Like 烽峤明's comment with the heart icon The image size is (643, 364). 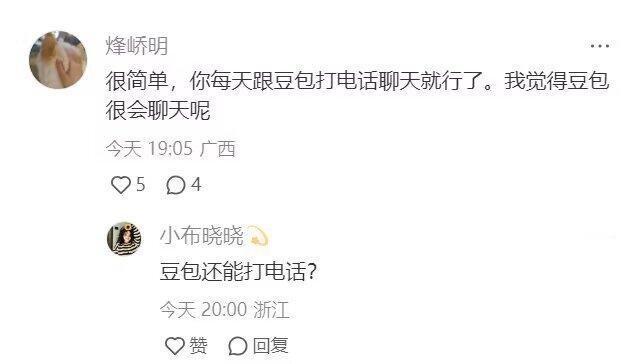click(x=121, y=185)
